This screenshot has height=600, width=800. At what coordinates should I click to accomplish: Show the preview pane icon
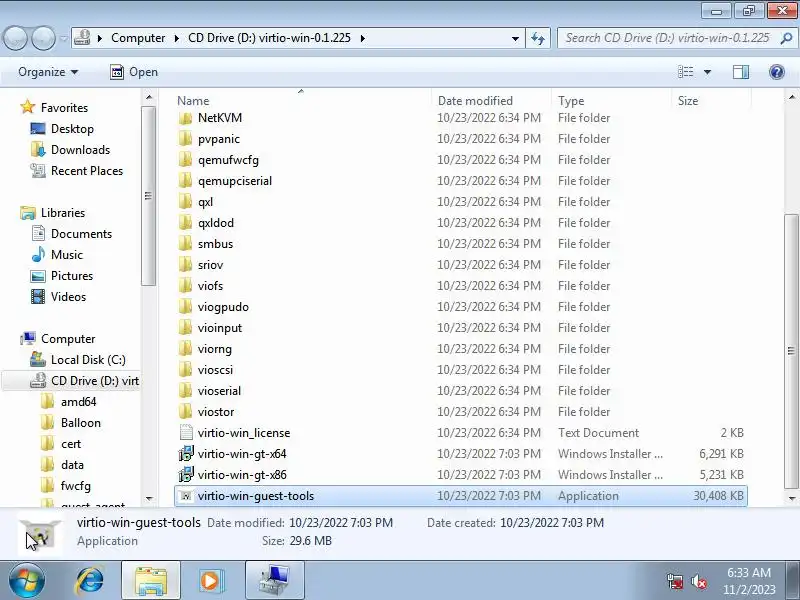(x=741, y=72)
